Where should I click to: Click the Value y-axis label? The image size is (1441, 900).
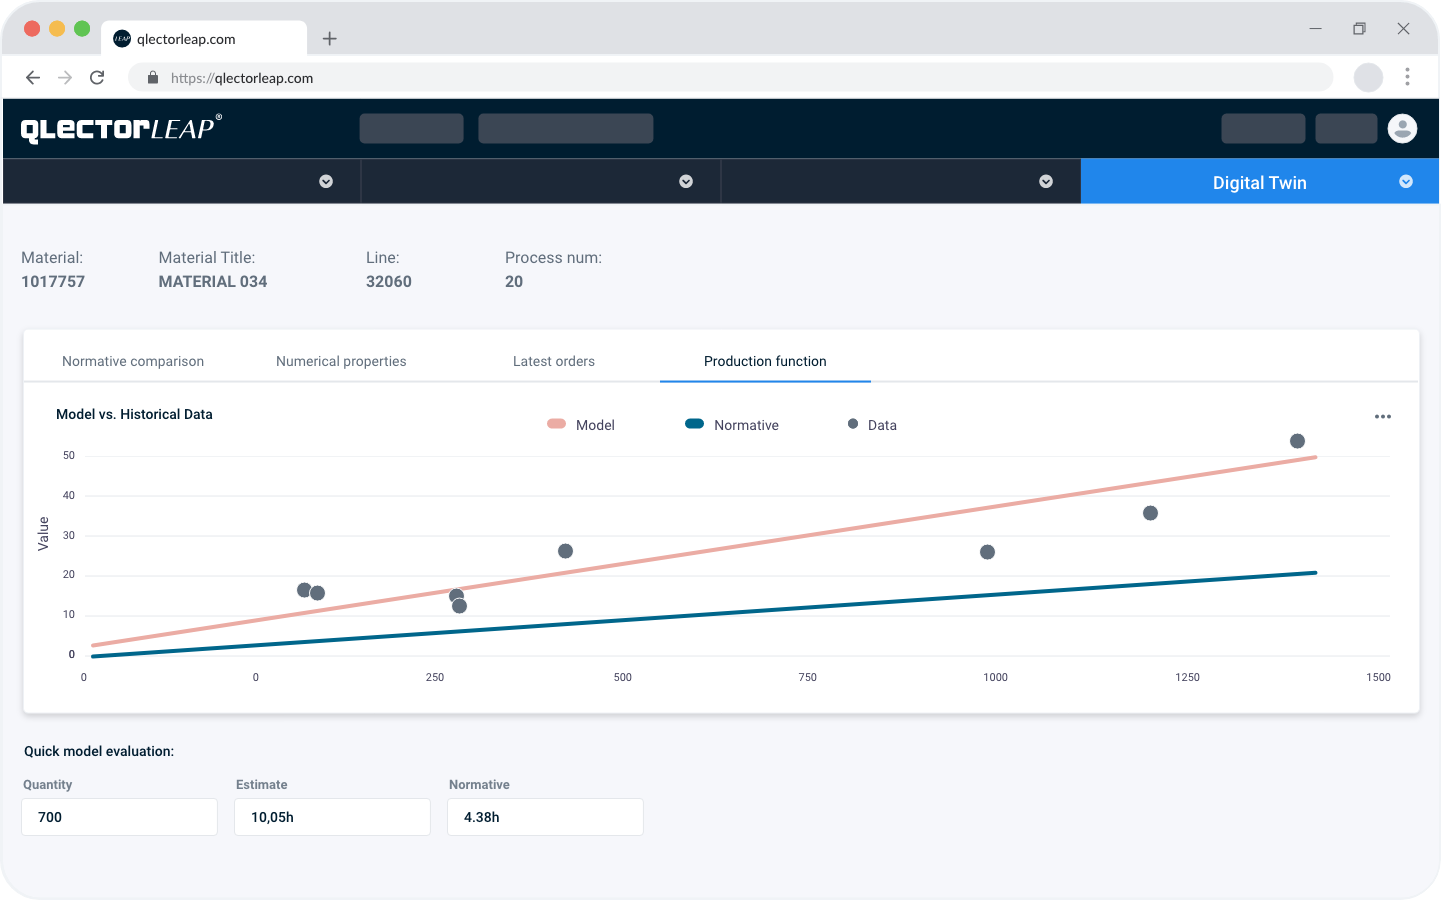pyautogui.click(x=43, y=534)
